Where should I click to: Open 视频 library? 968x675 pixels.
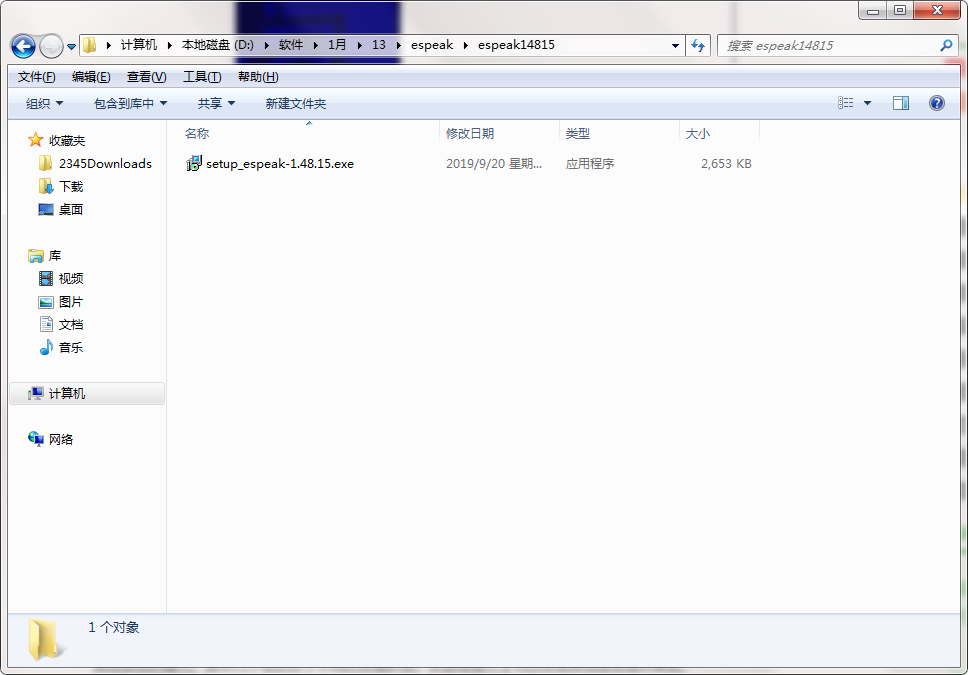click(70, 279)
